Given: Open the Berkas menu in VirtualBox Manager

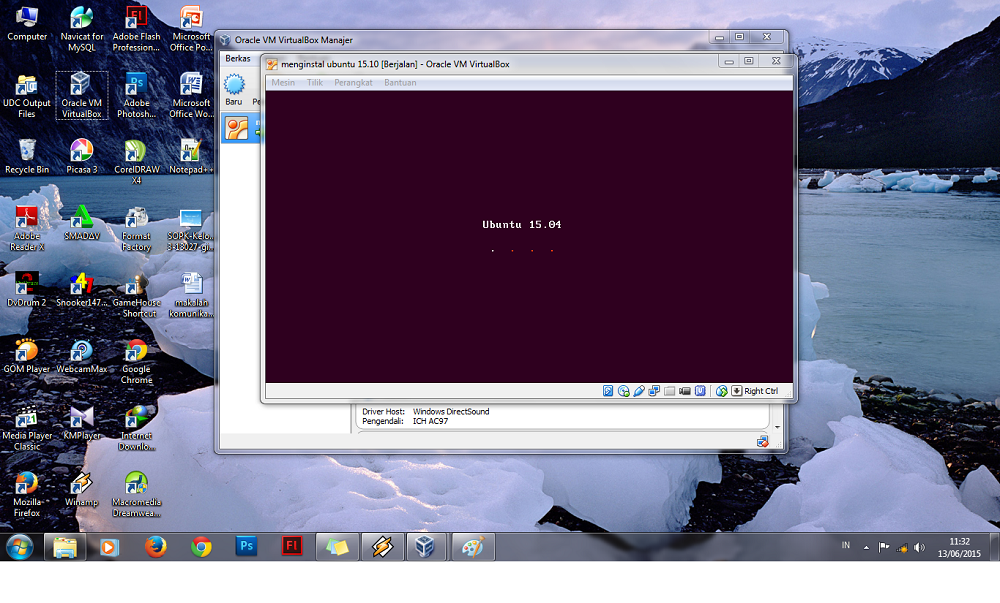Looking at the screenshot, I should [x=238, y=59].
